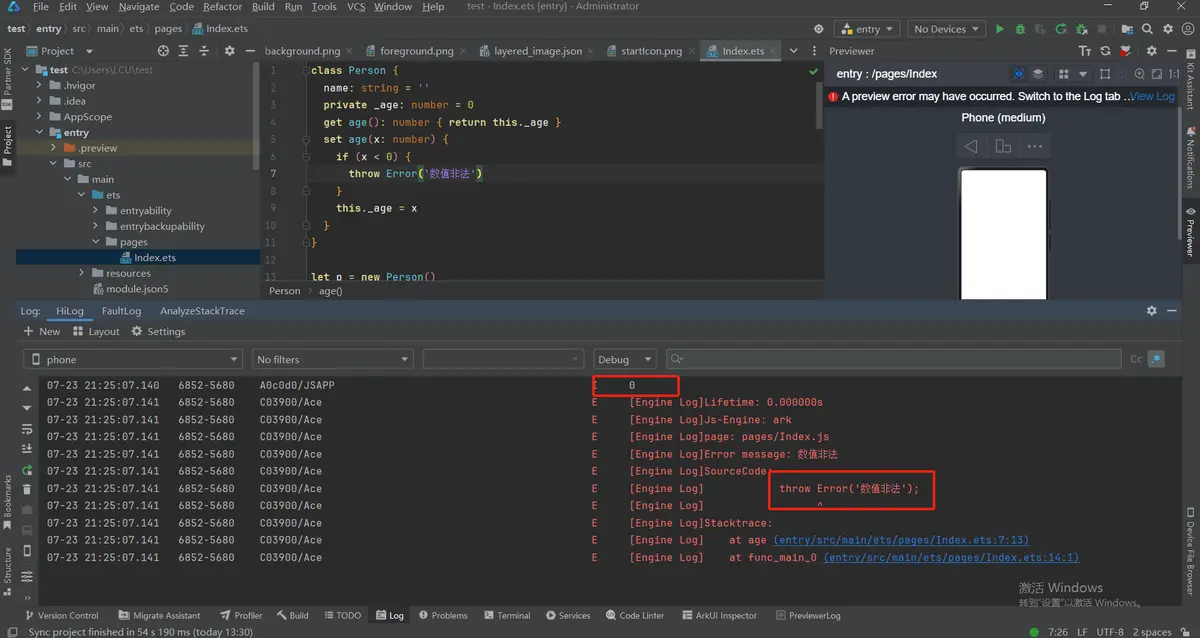Run the entry app with green play icon
The height and width of the screenshot is (638, 1200).
(999, 29)
